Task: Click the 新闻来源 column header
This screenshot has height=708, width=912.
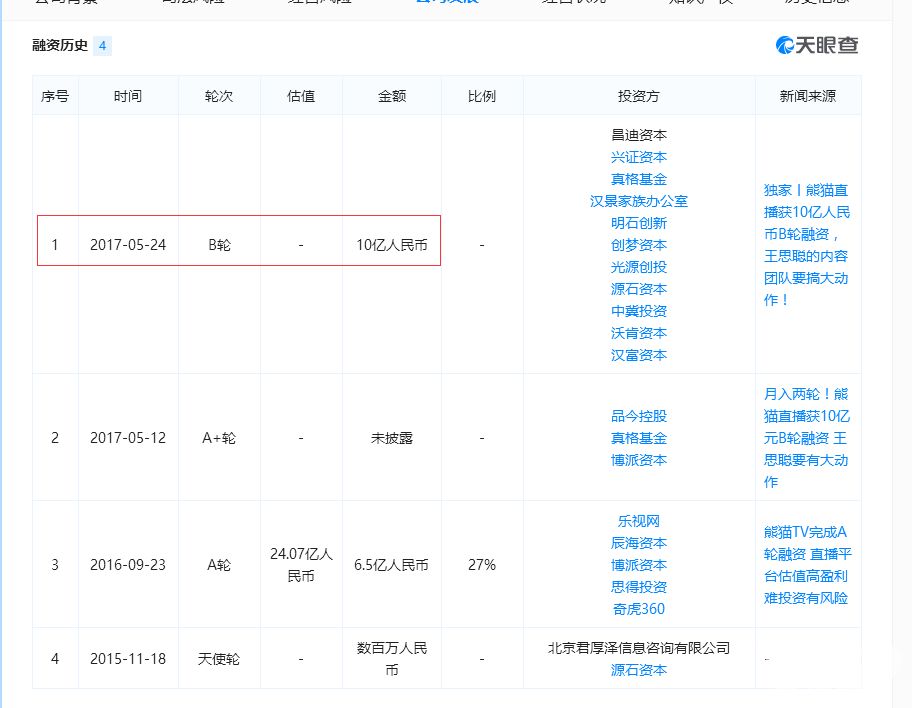Action: (x=807, y=96)
